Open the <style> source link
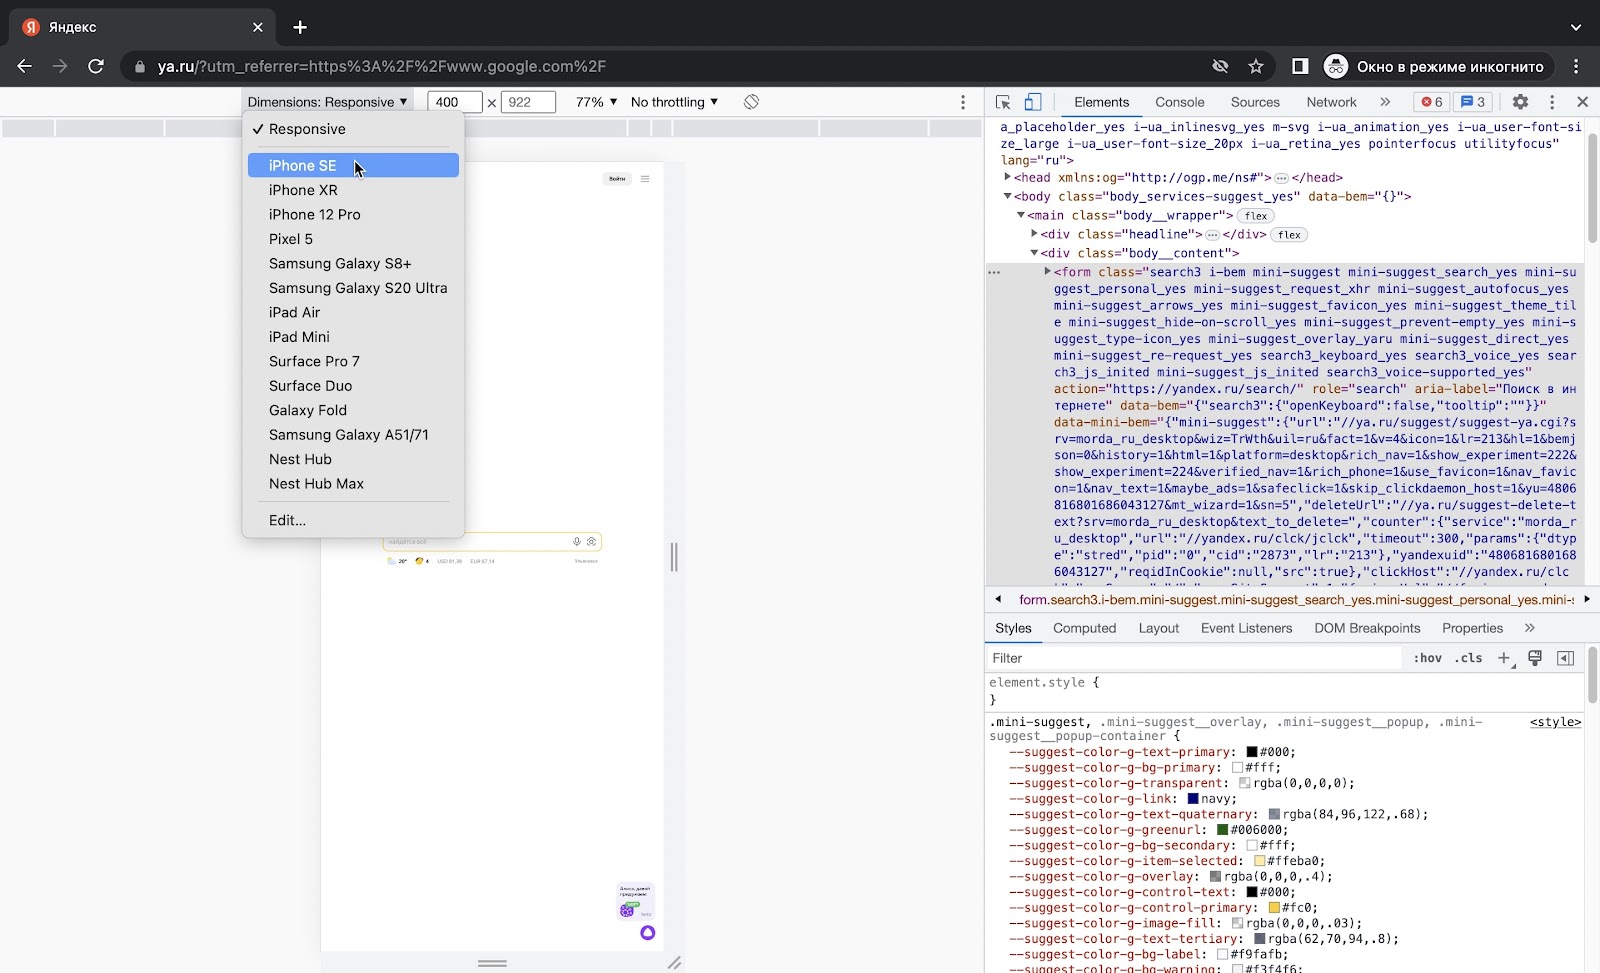The width and height of the screenshot is (1600, 973). [1555, 722]
